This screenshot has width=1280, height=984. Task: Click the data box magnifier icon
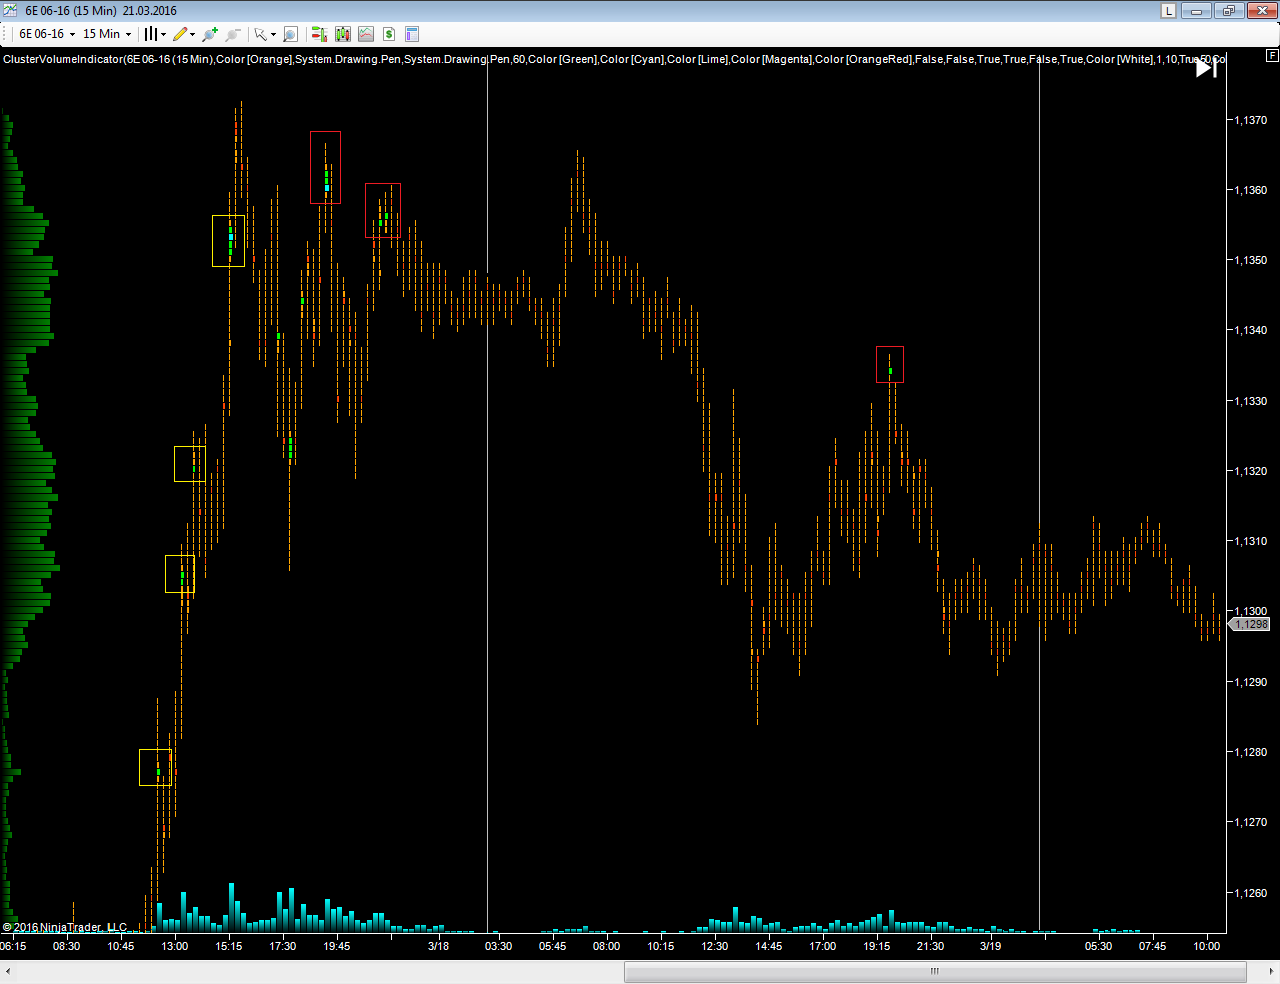[290, 34]
